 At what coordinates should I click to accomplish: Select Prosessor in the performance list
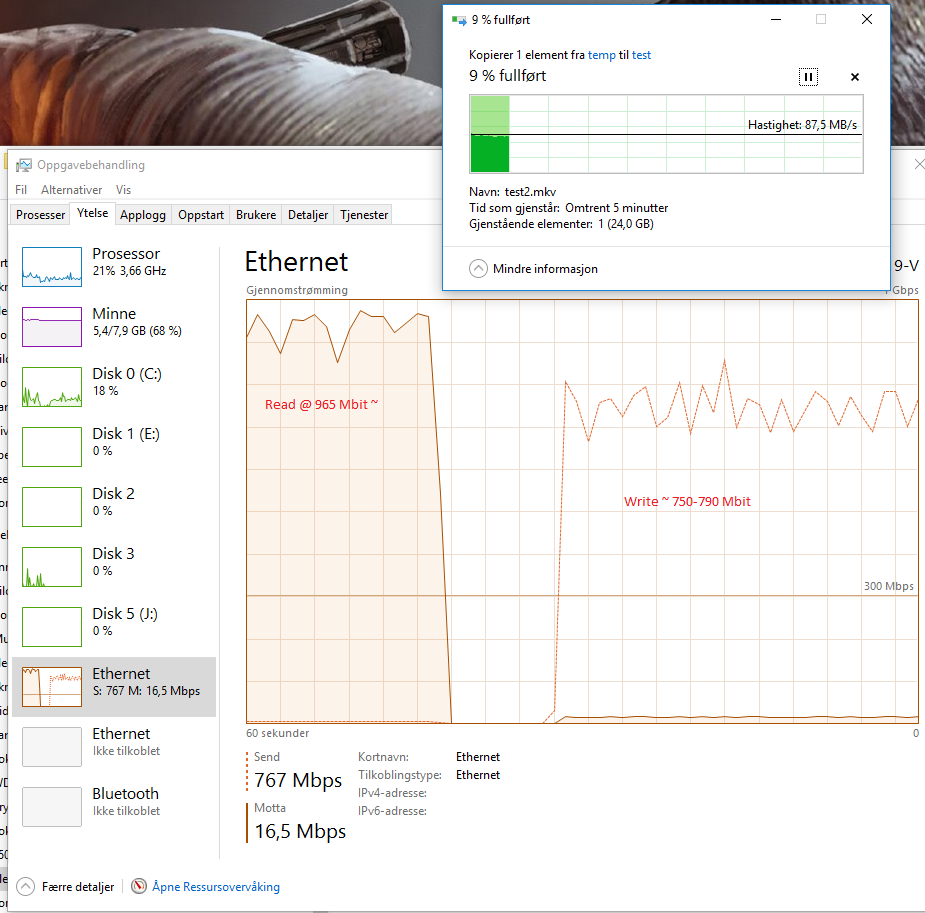tap(114, 267)
